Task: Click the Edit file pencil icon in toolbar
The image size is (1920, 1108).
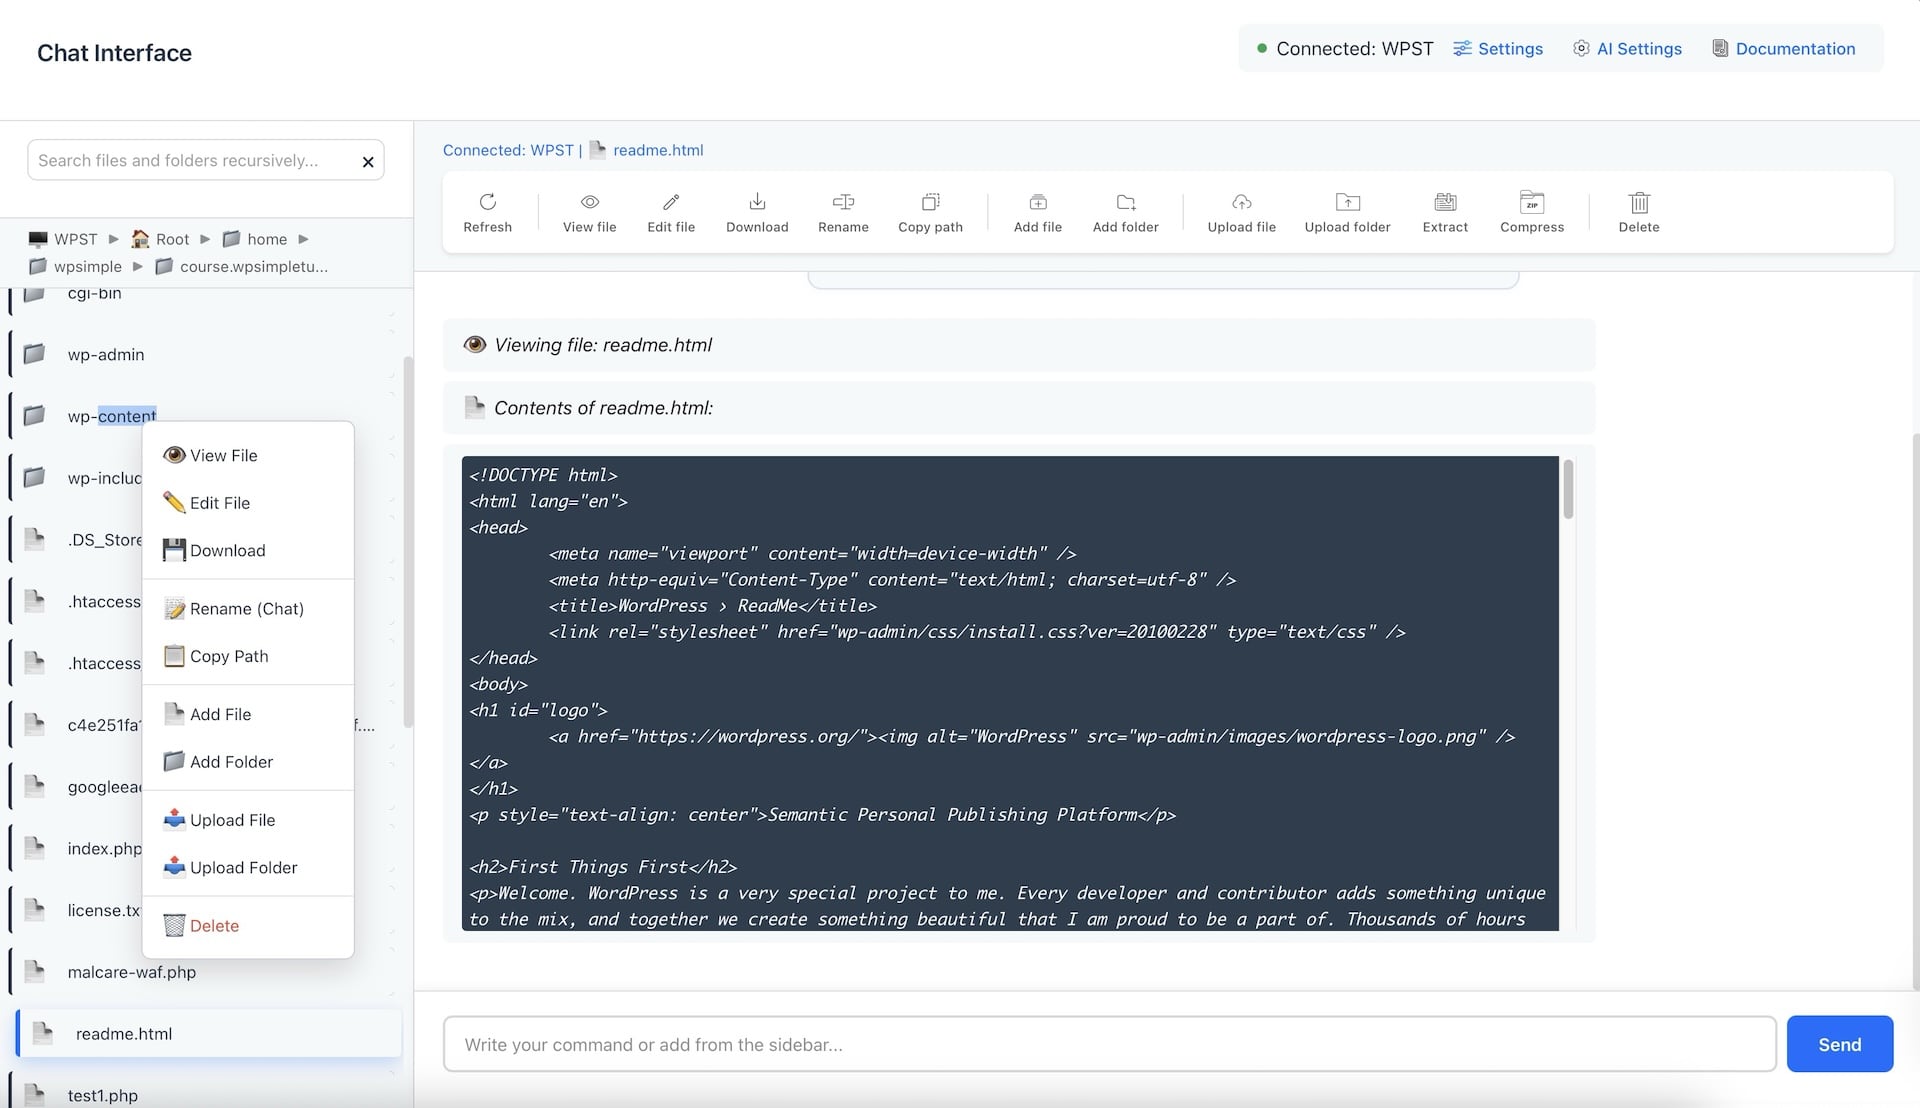Action: pos(671,202)
